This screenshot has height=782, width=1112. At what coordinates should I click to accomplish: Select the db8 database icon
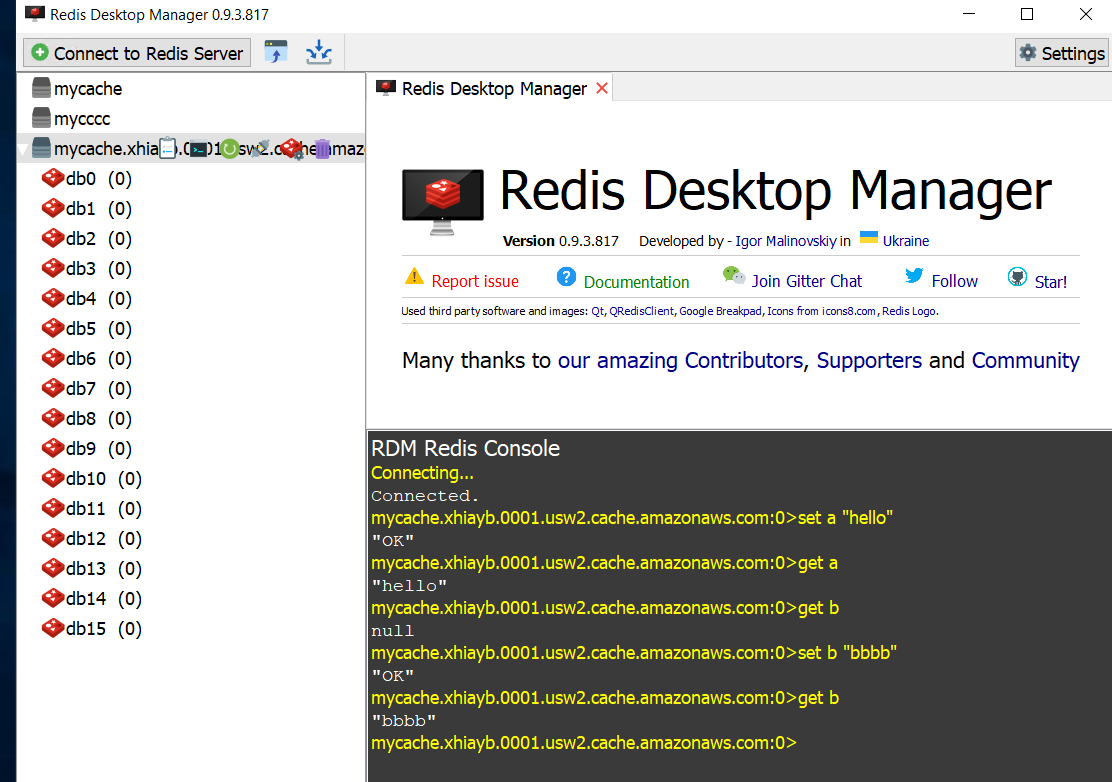(x=52, y=418)
